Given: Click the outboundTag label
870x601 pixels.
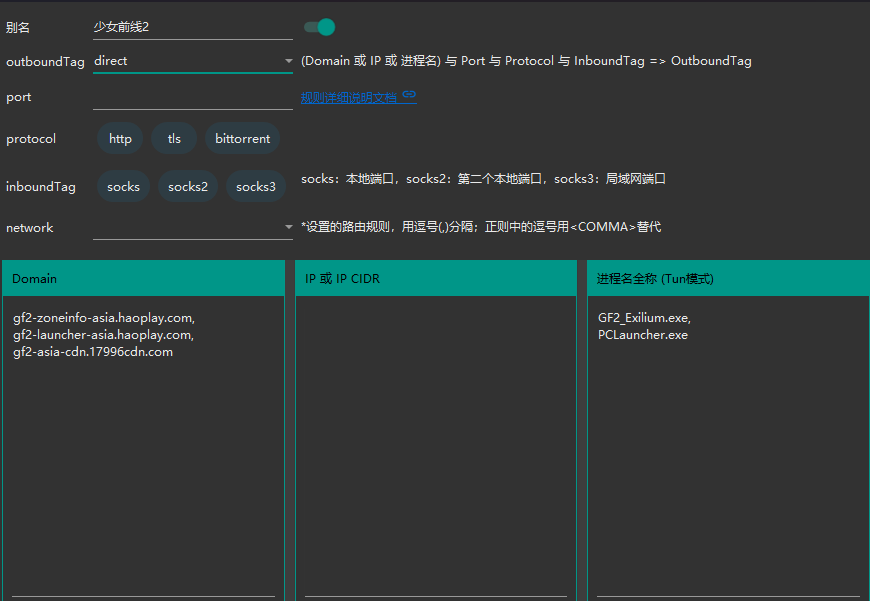Looking at the screenshot, I should coord(45,62).
